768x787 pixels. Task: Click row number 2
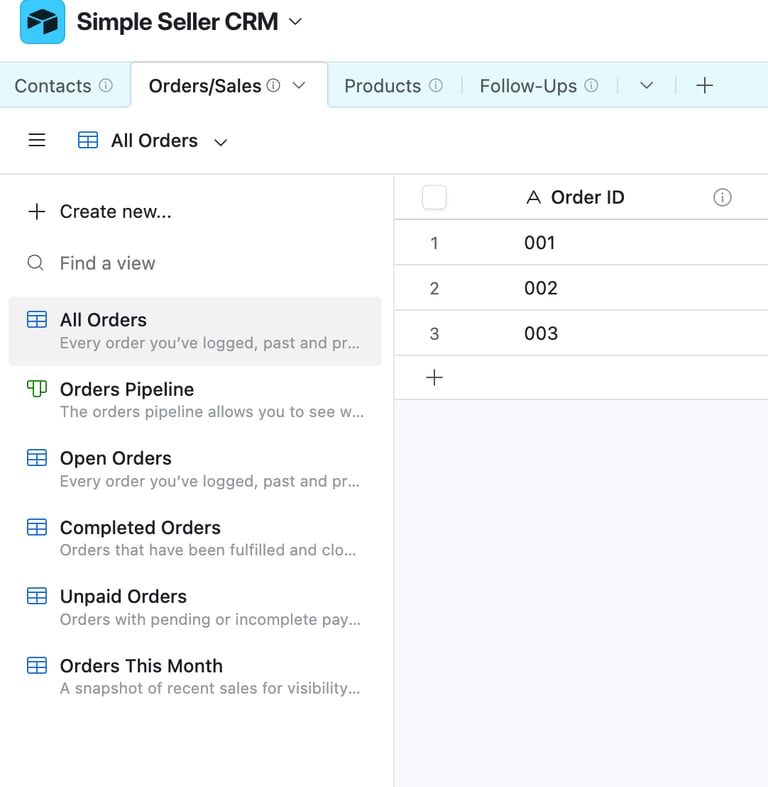point(434,288)
